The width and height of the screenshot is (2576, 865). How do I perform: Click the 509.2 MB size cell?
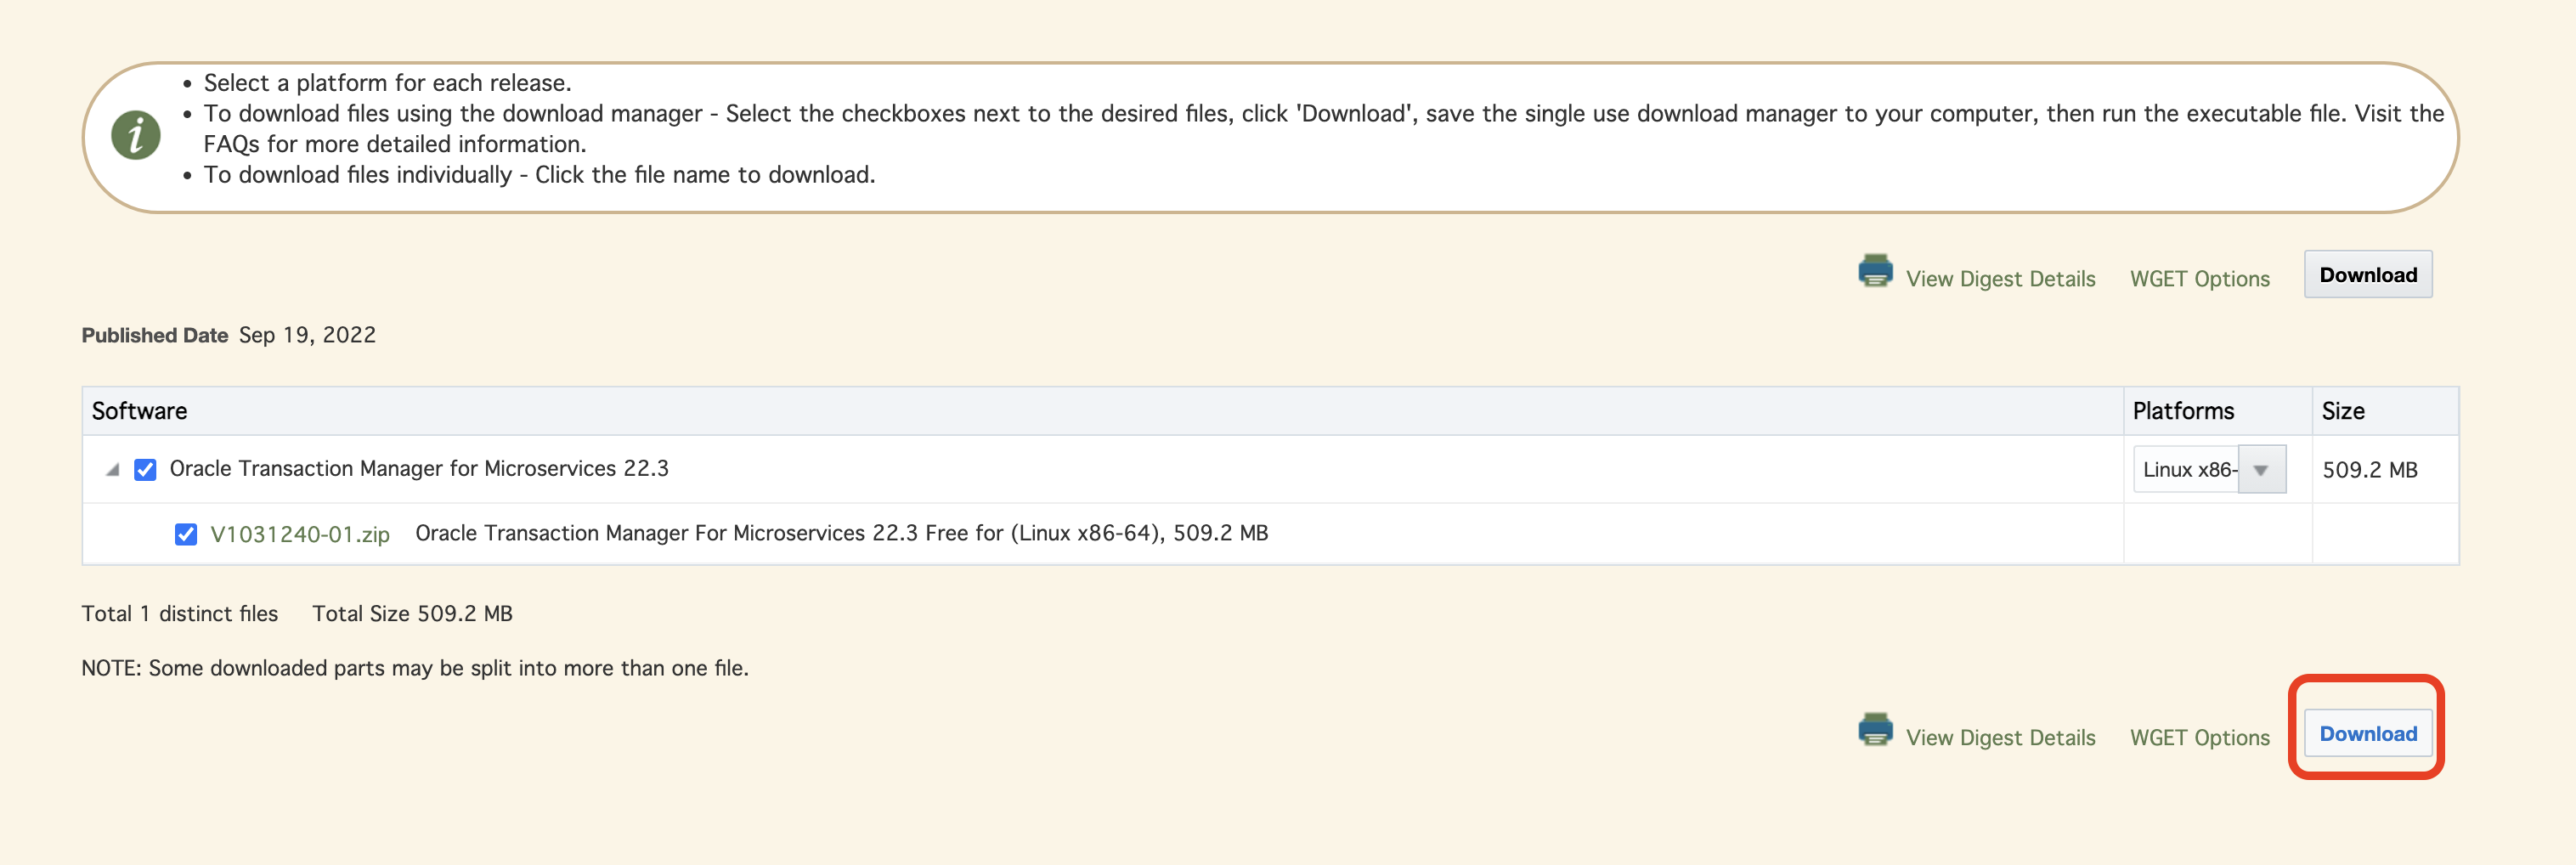pos(2369,470)
